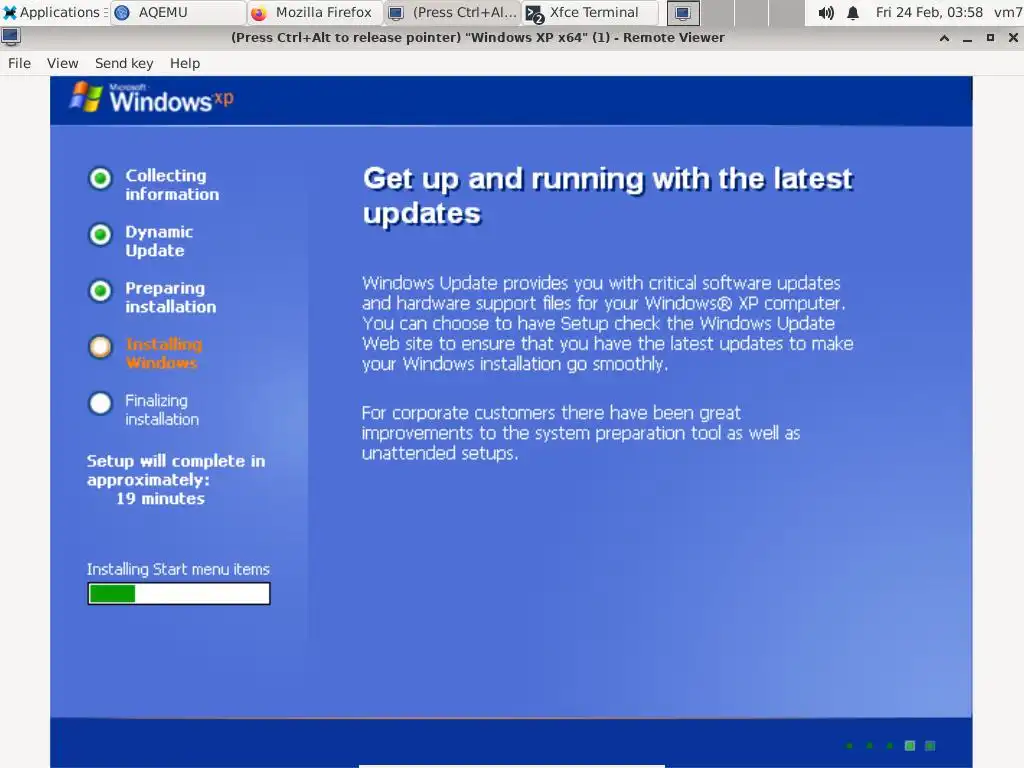Open the Send key menu
Image resolution: width=1024 pixels, height=768 pixels.
coord(124,63)
